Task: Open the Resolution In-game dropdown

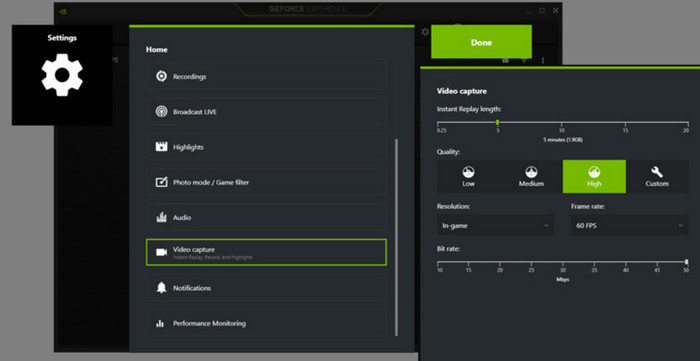Action: point(496,225)
